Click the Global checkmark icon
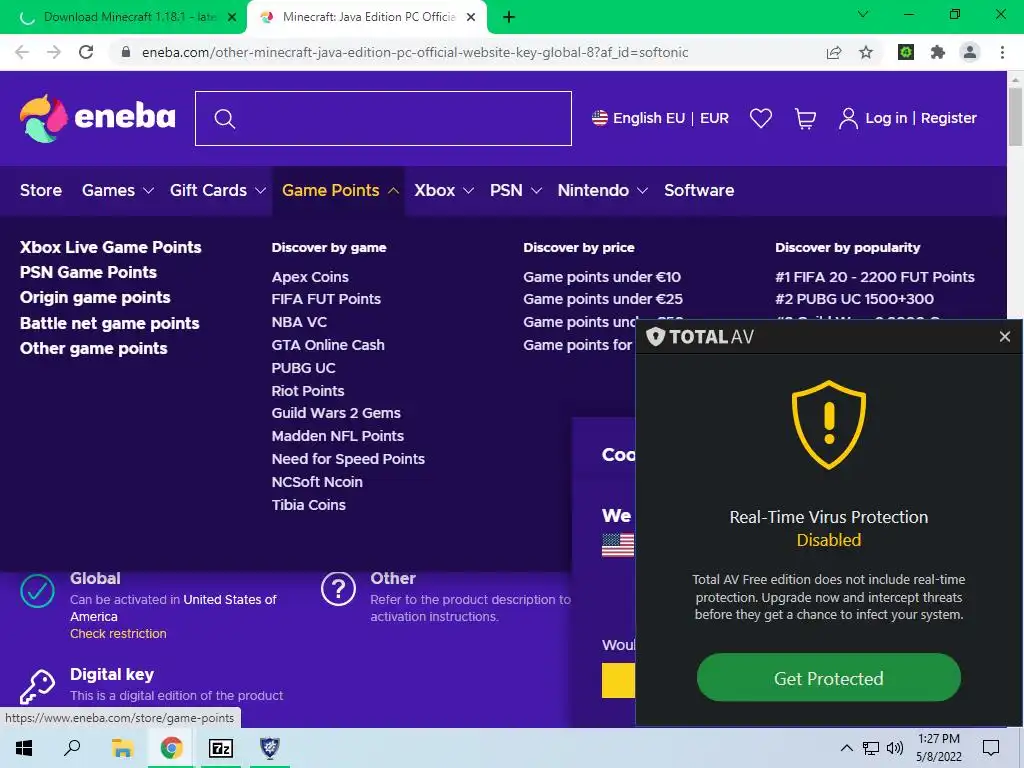Screen dimensions: 1024x768 pyautogui.click(x=37, y=590)
